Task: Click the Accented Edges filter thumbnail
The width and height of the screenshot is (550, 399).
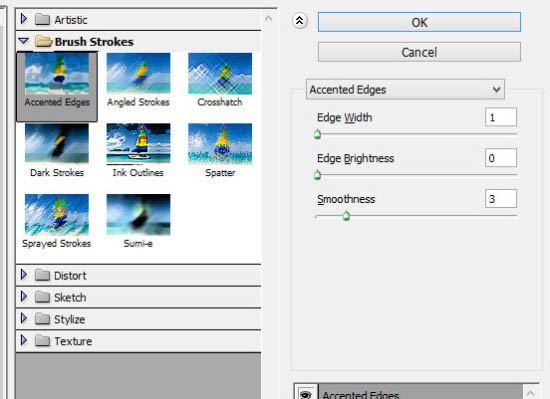Action: point(57,74)
